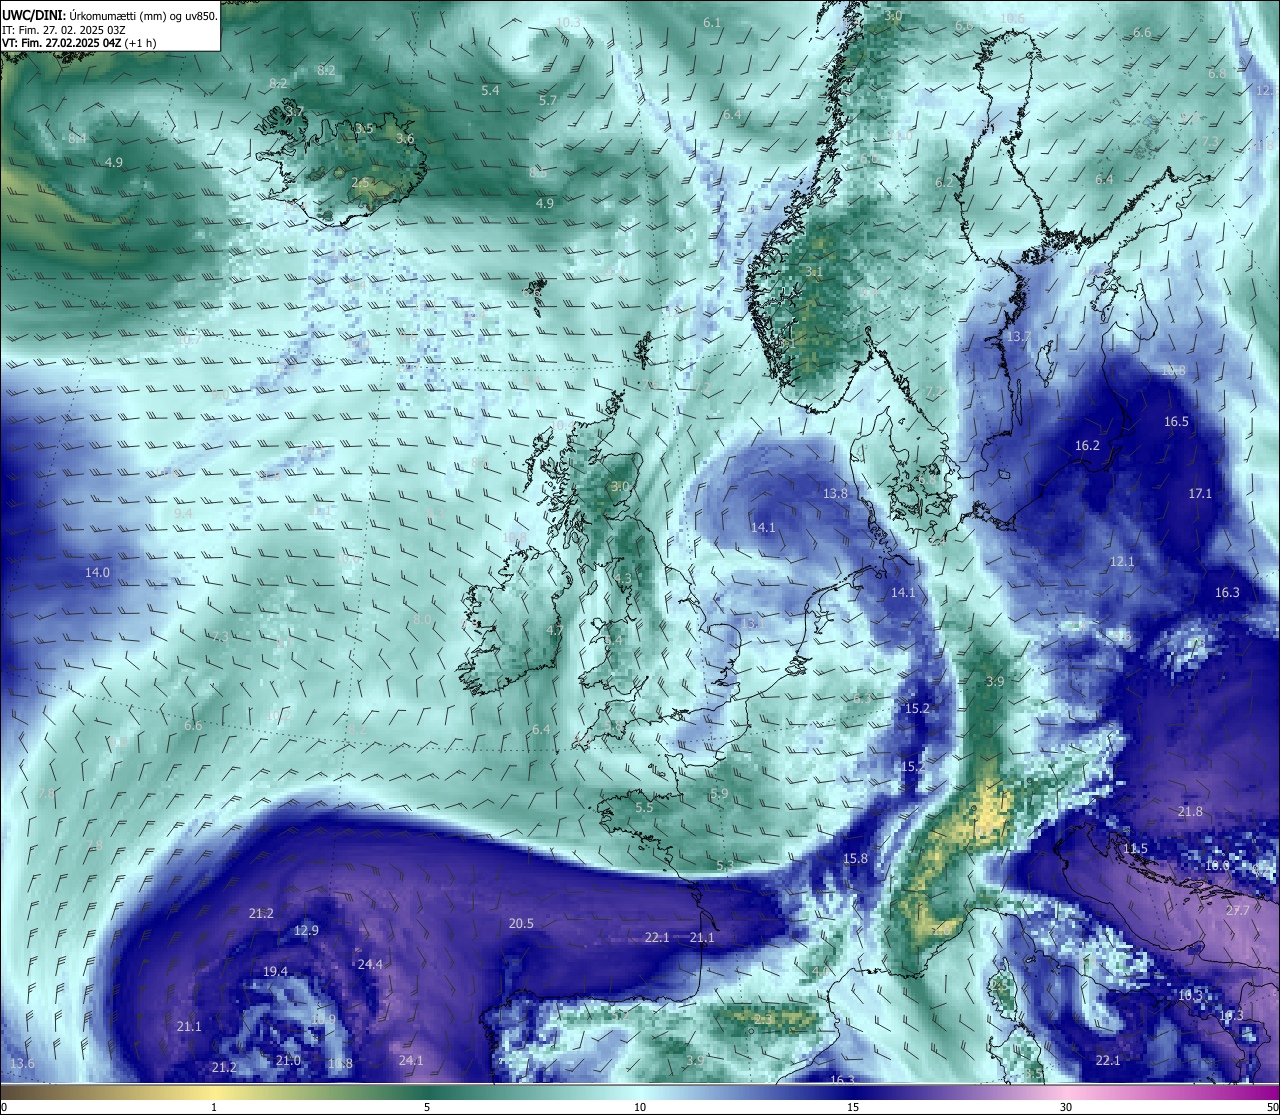Click the 16.2 value over the Baltic
This screenshot has height=1115, width=1280.
1087,445
